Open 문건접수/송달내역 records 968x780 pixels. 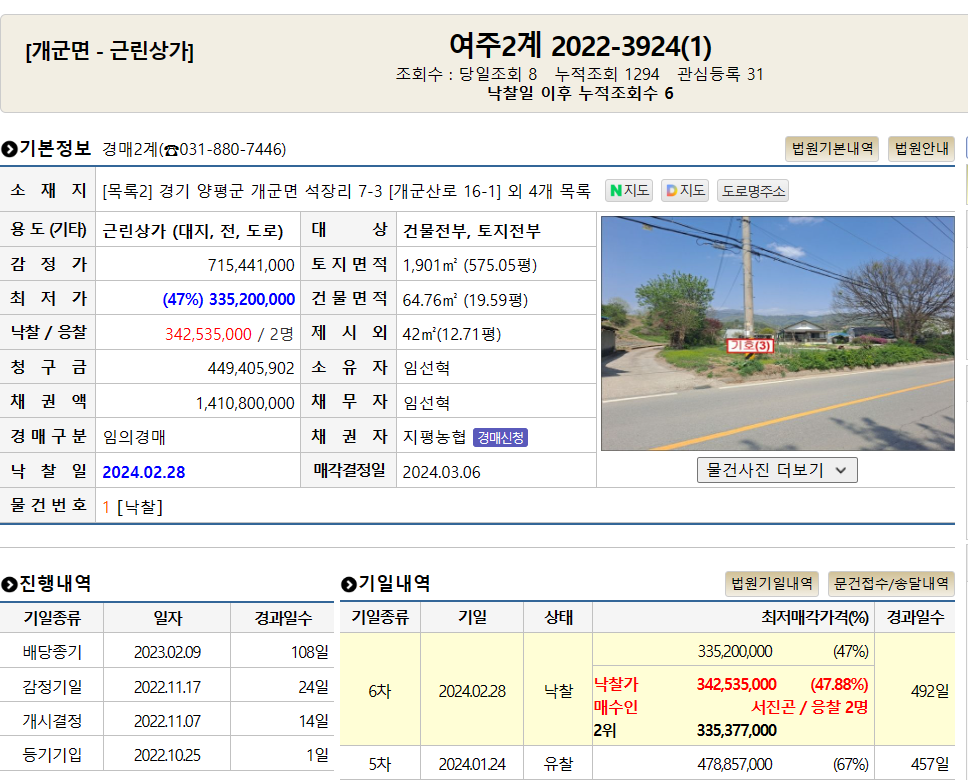click(891, 584)
